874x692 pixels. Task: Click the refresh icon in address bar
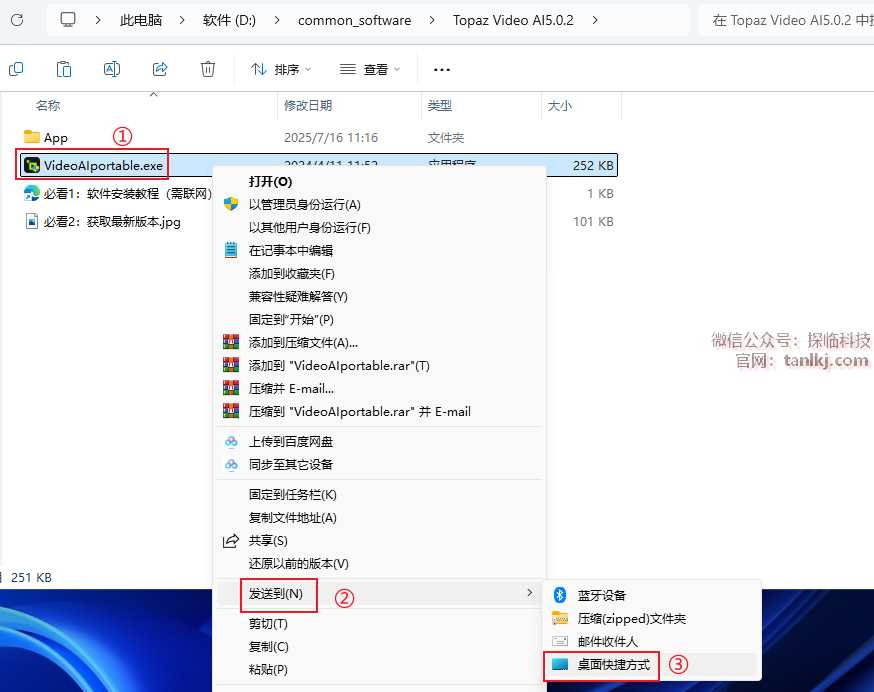pos(17,20)
